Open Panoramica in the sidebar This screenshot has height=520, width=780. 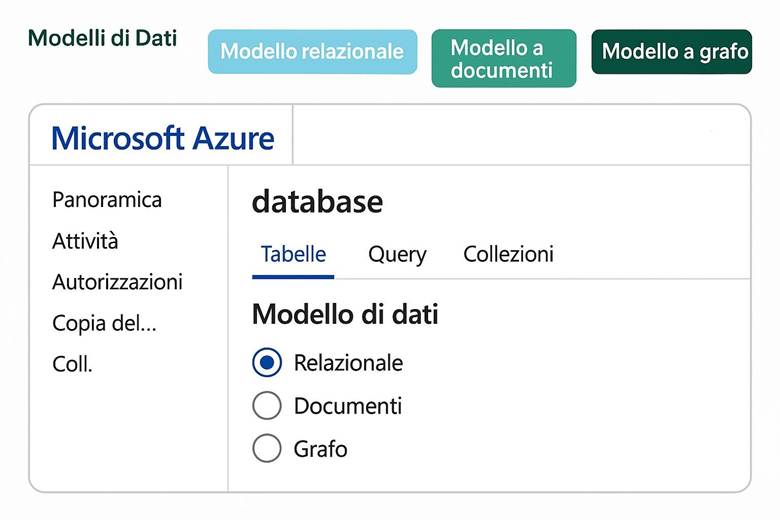click(x=107, y=200)
